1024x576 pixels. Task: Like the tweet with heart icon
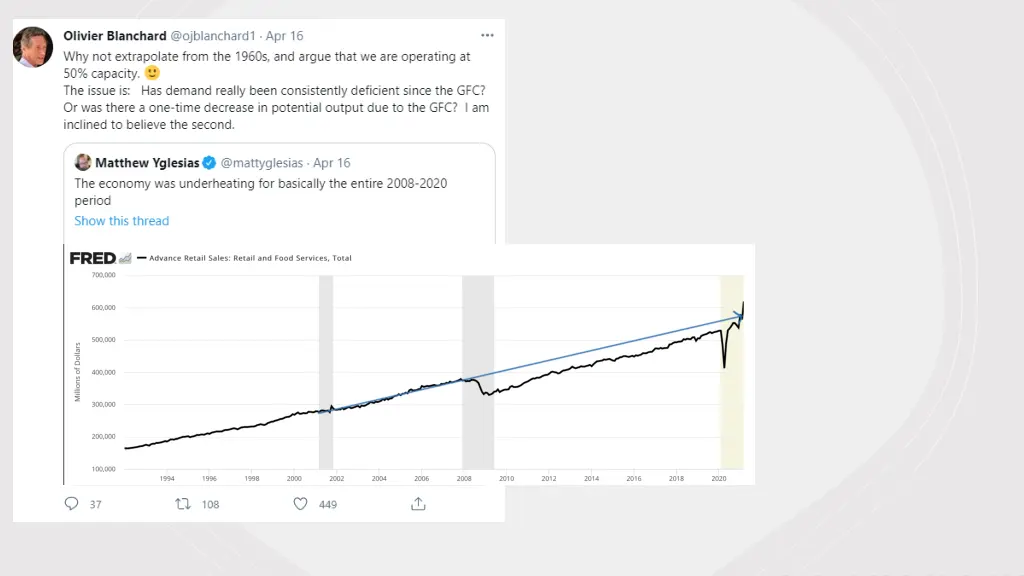click(300, 504)
